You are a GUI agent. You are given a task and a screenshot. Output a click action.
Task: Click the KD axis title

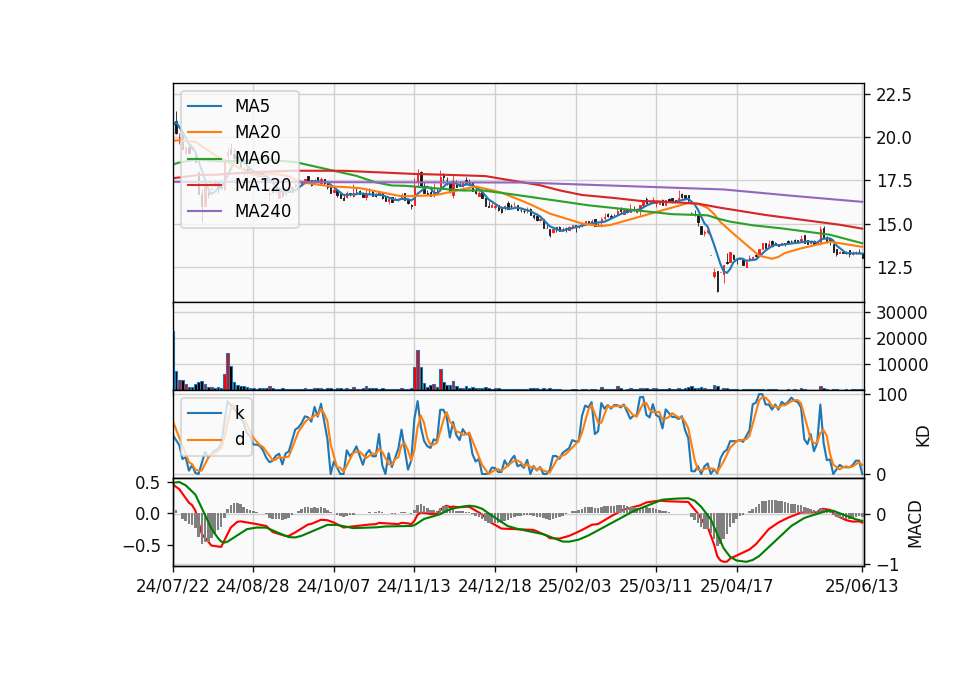coord(922,436)
